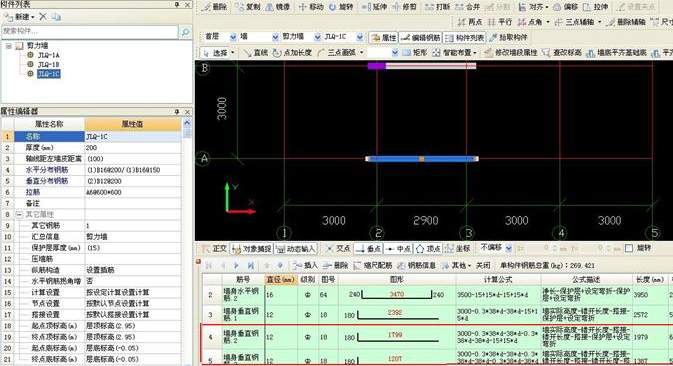Viewport: 673px width, 366px height.
Task: Toggle 对象捕捉 object snap
Action: click(252, 248)
